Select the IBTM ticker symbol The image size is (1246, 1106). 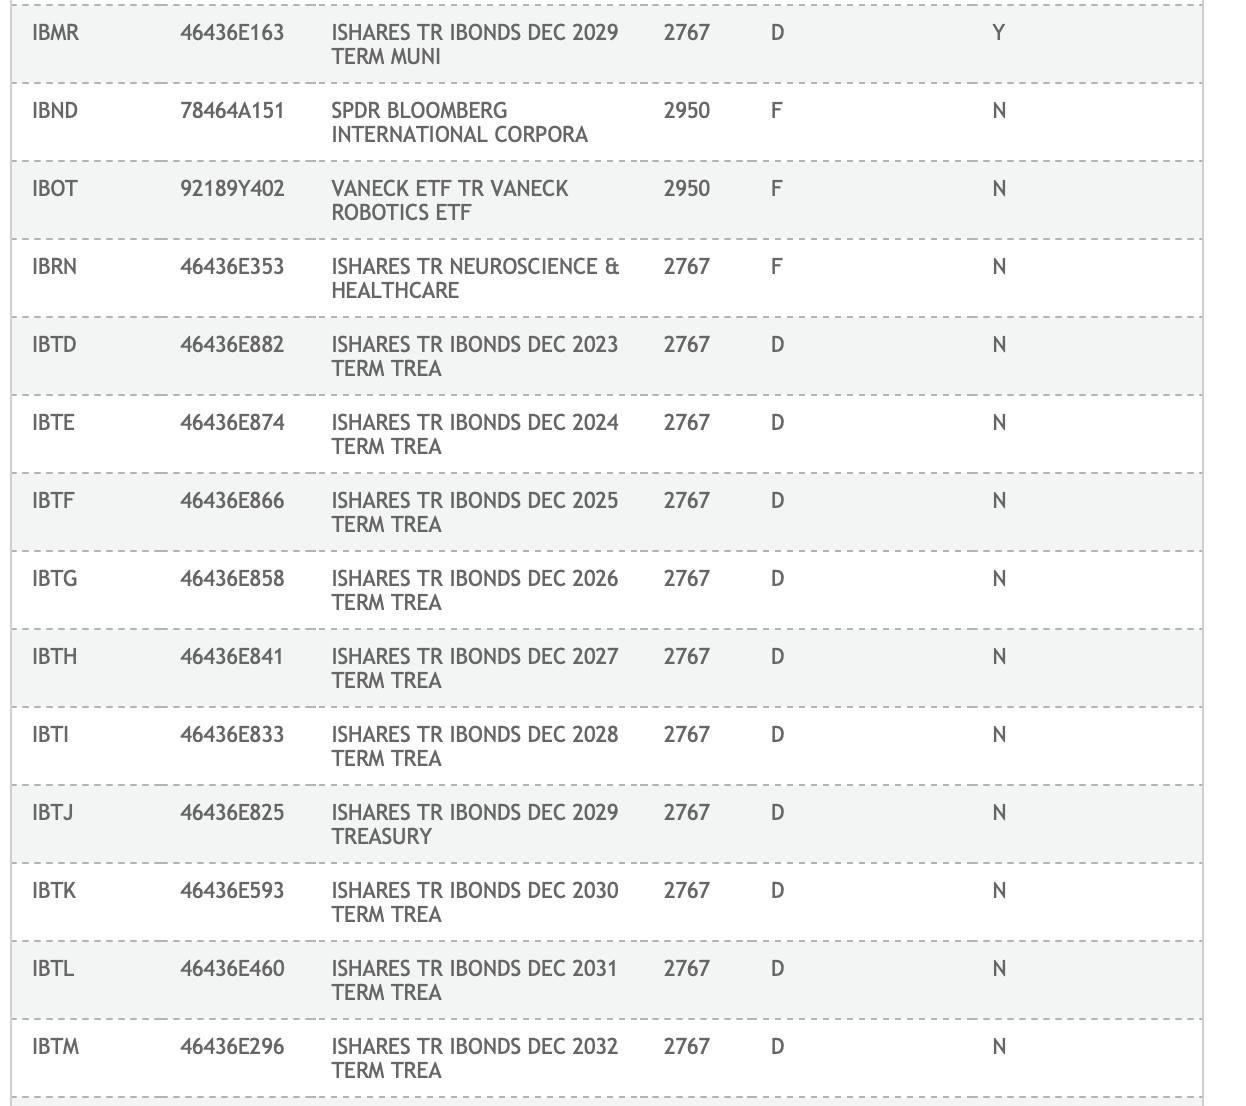[55, 1046]
